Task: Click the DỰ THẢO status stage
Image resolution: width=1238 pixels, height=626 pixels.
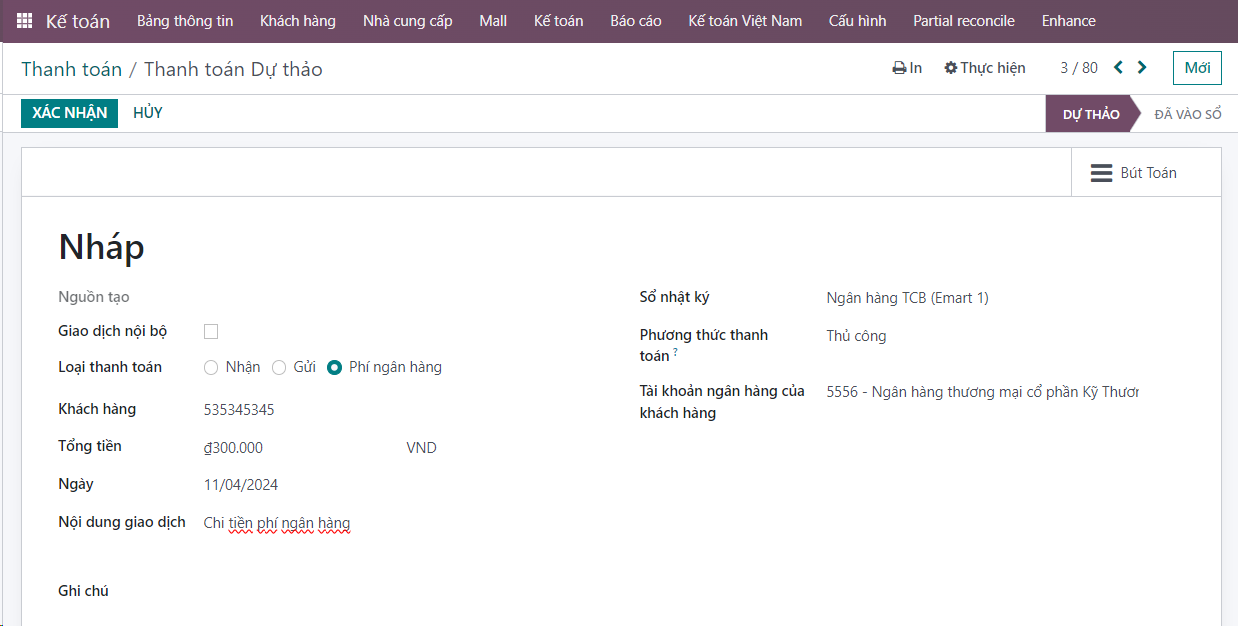Action: click(x=1091, y=114)
